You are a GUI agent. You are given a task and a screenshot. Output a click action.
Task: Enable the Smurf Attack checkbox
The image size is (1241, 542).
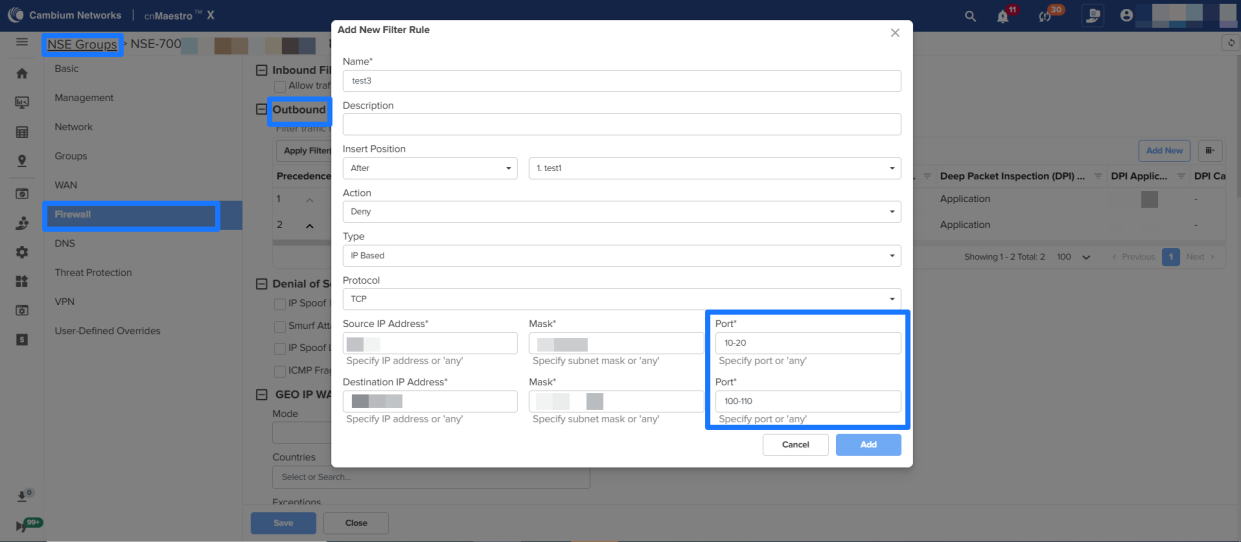click(x=280, y=326)
